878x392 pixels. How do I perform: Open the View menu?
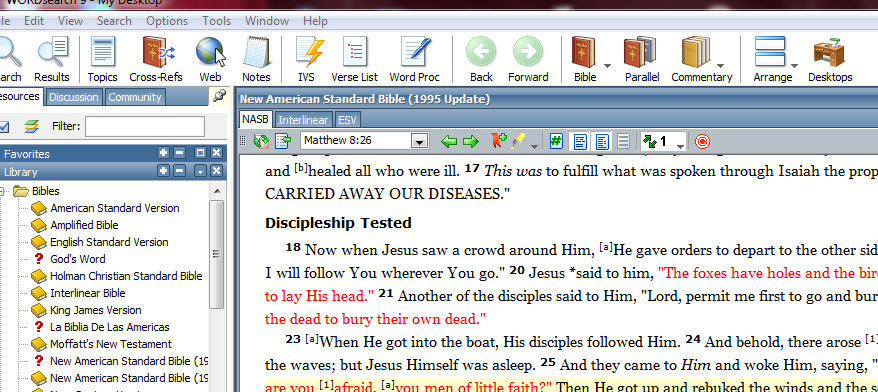point(71,21)
